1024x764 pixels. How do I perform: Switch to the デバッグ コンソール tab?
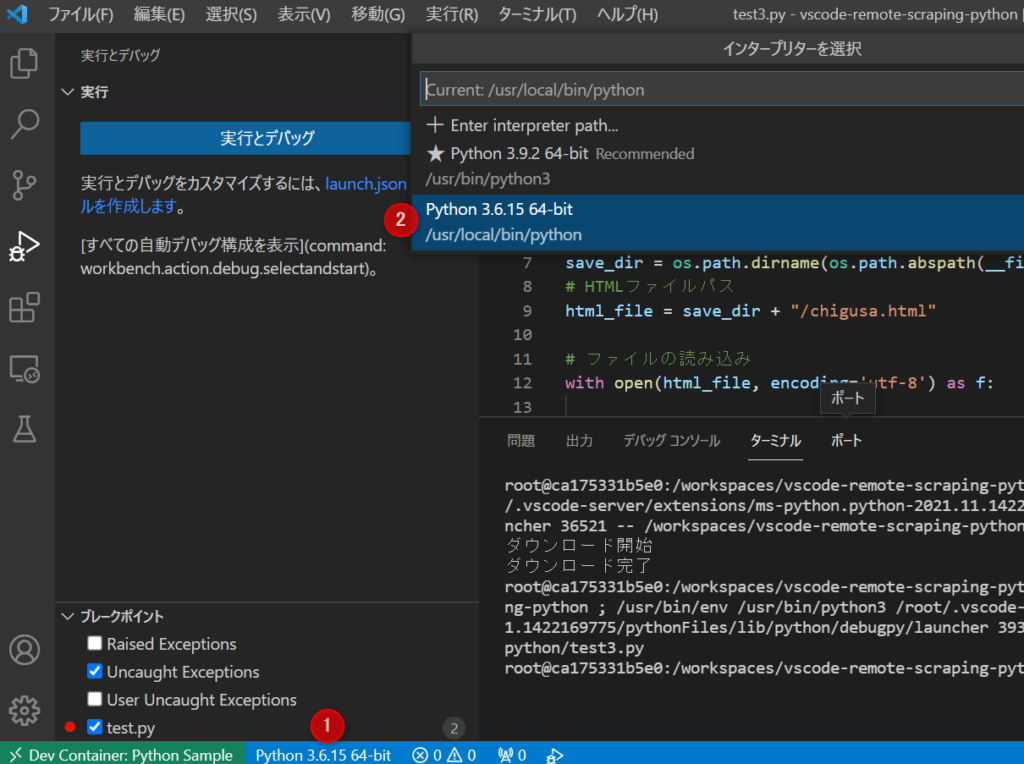(671, 441)
